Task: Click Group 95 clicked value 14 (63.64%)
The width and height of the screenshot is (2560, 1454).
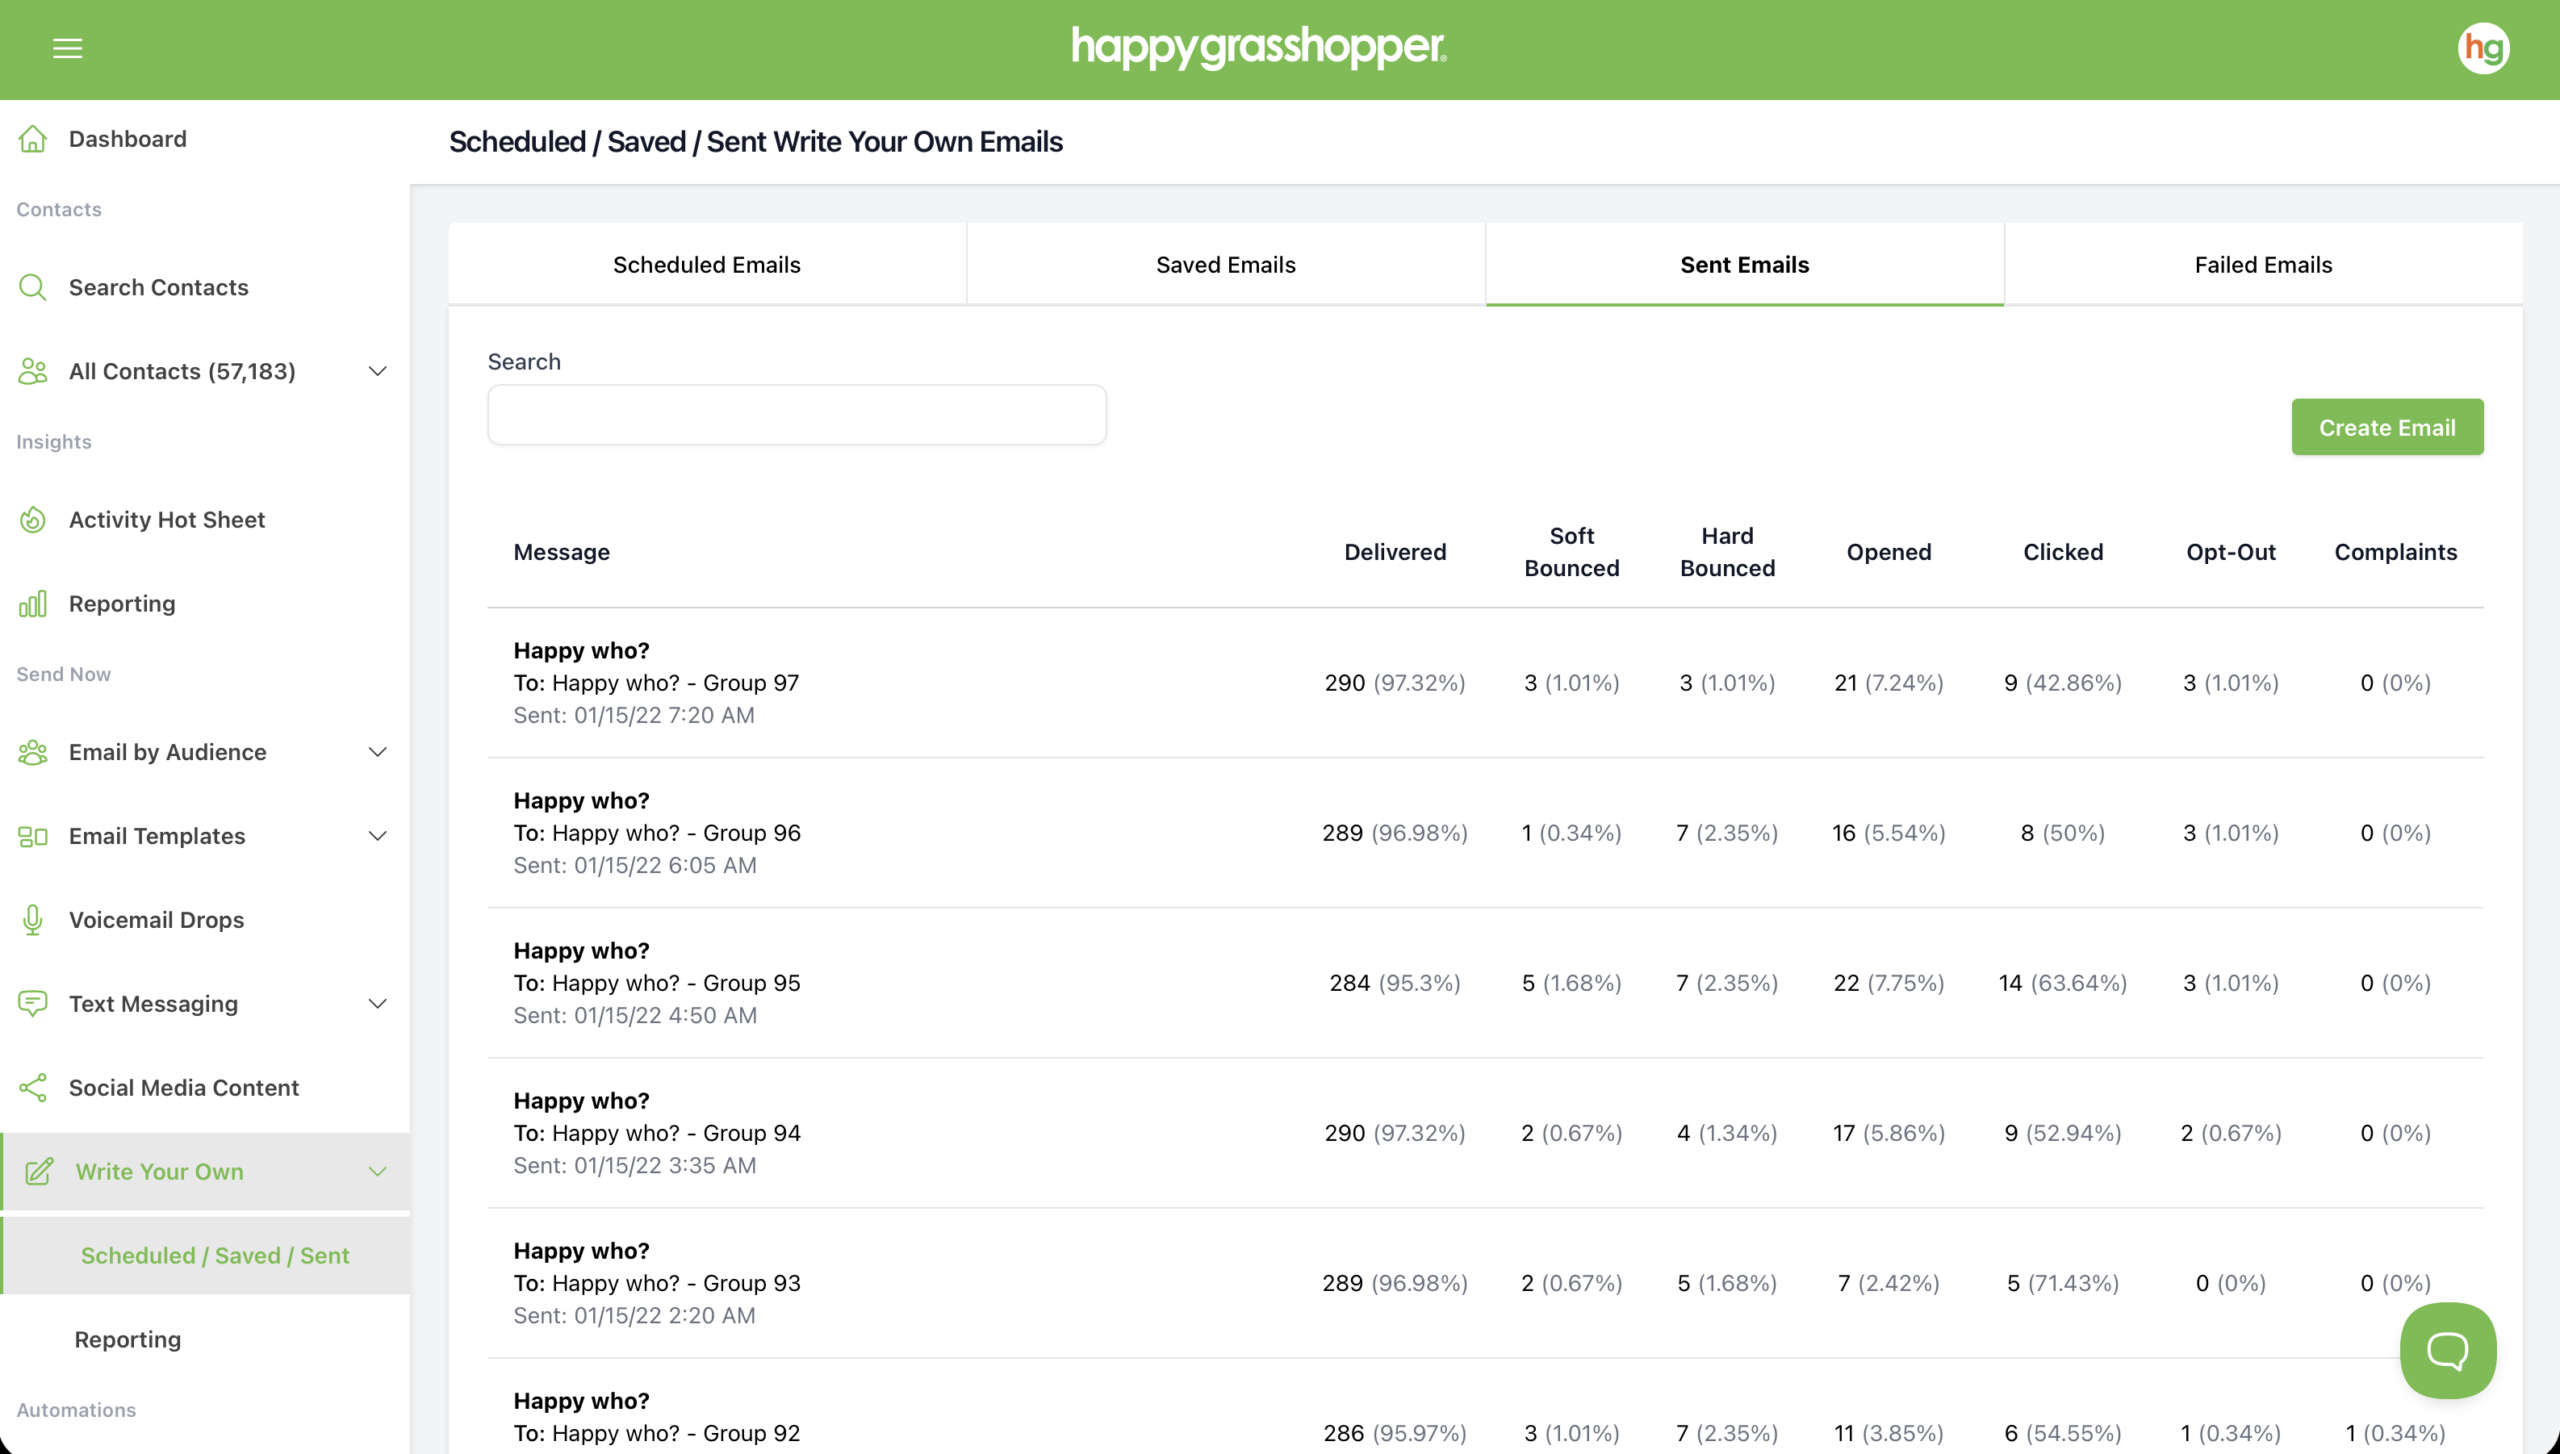Action: coord(2063,983)
